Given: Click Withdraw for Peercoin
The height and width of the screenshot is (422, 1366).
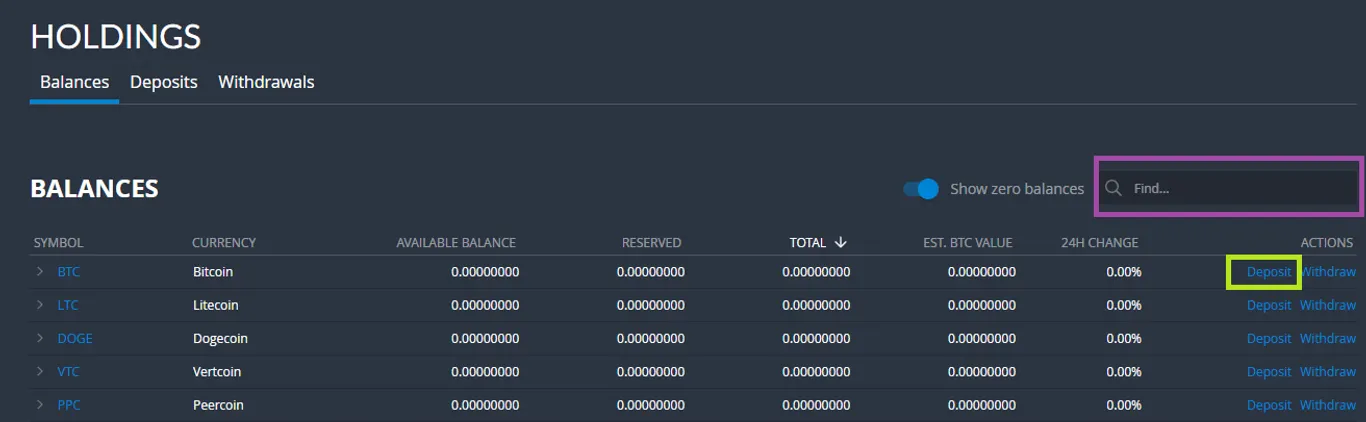Looking at the screenshot, I should pyautogui.click(x=1328, y=405).
